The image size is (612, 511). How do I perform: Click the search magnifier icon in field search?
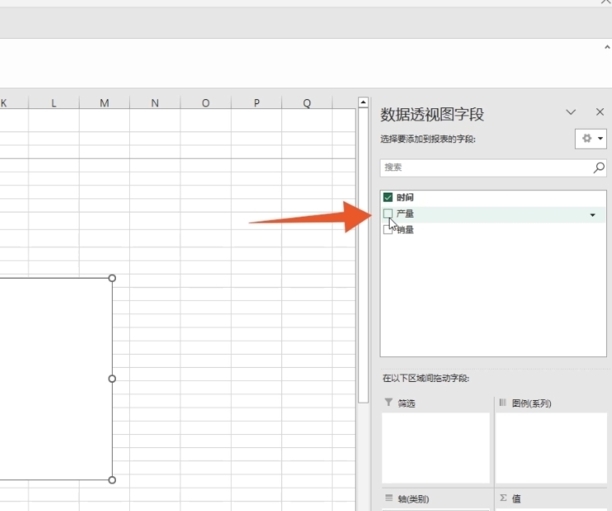pos(599,167)
